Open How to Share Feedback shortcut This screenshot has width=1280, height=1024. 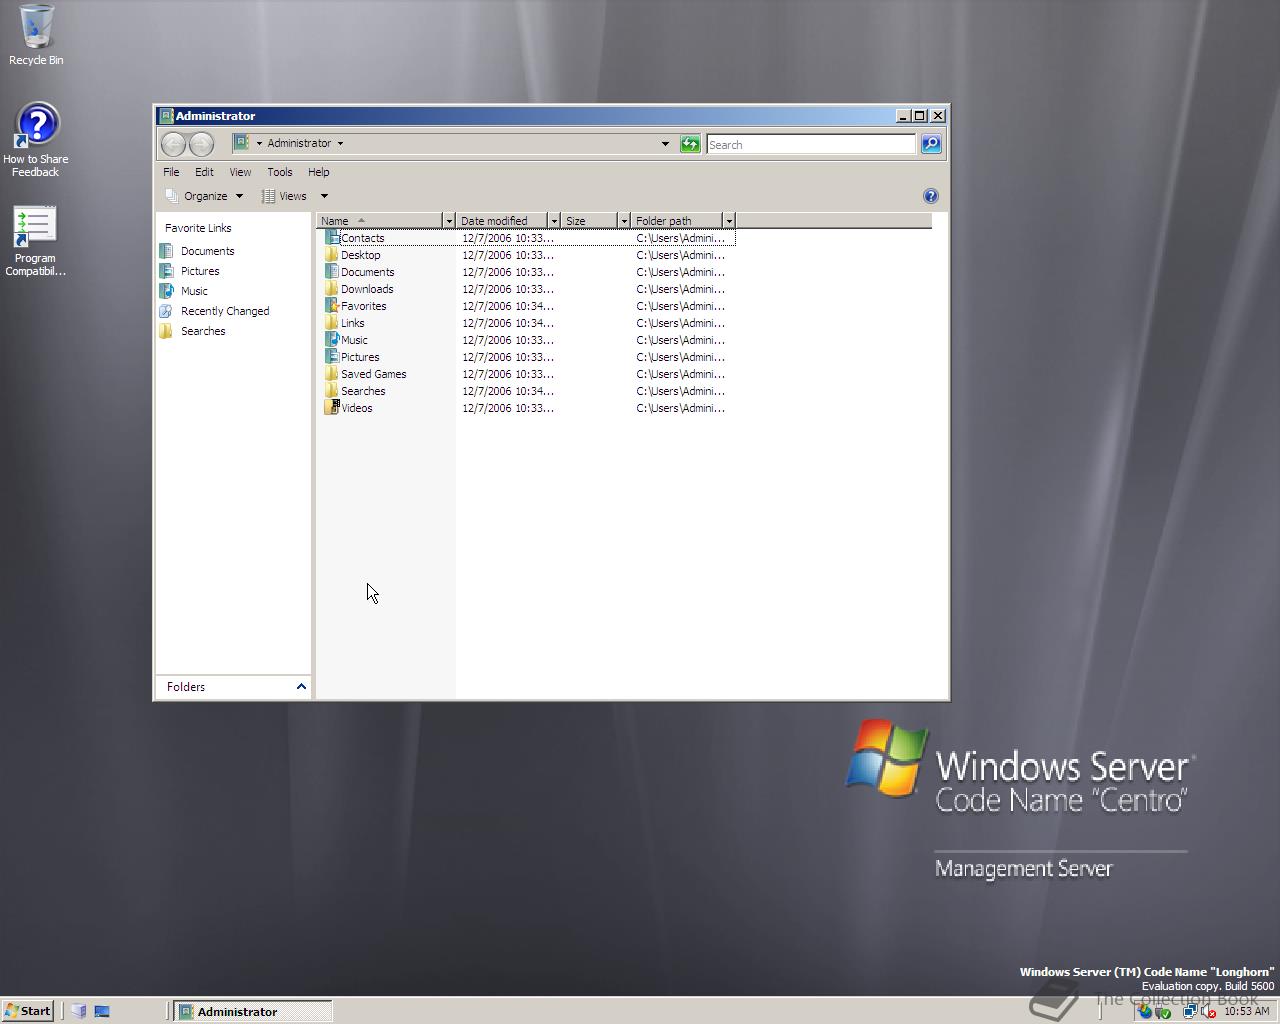click(x=36, y=140)
